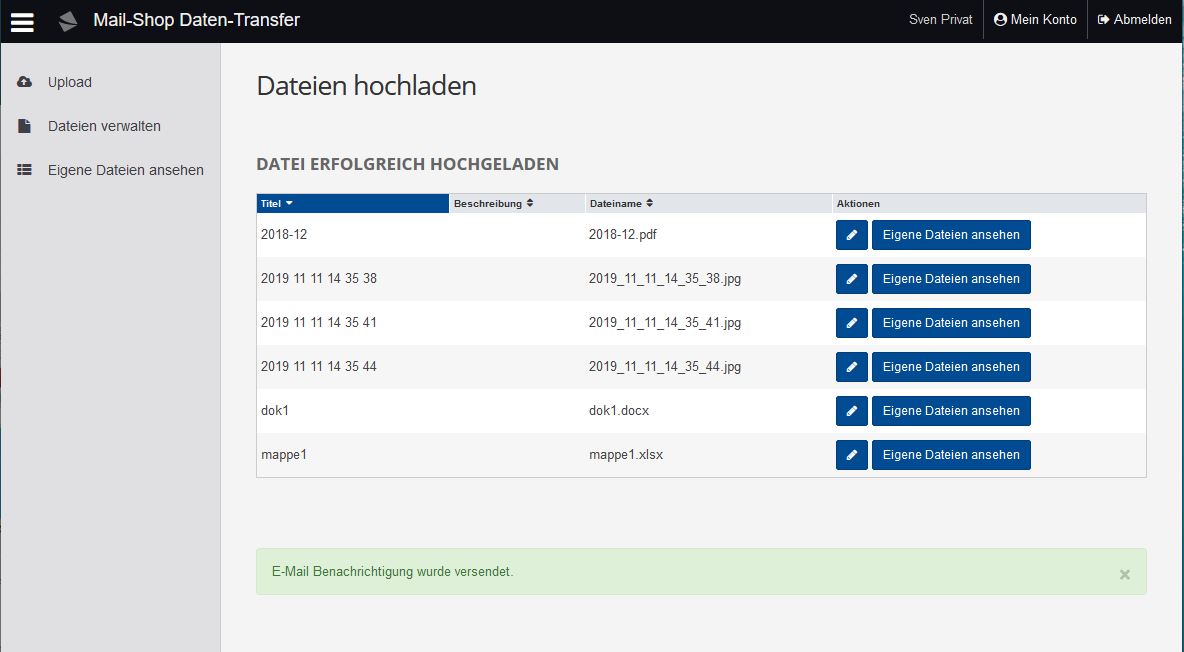This screenshot has height=652, width=1184.
Task: Open Mein Konto account page
Action: click(x=1035, y=20)
